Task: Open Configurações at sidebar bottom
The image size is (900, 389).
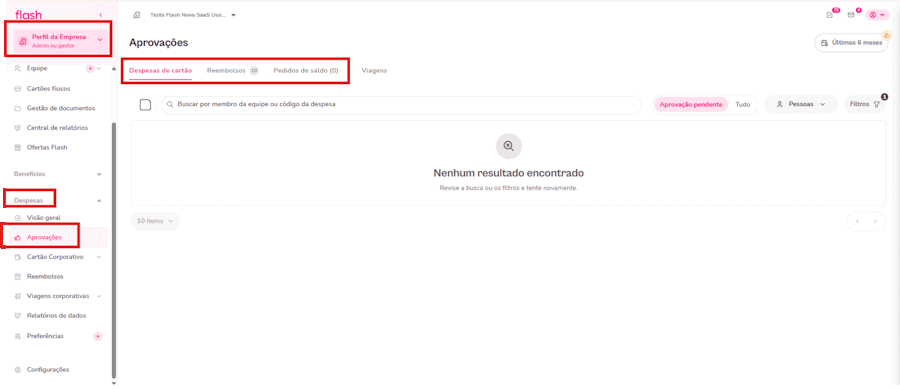Action: point(48,369)
